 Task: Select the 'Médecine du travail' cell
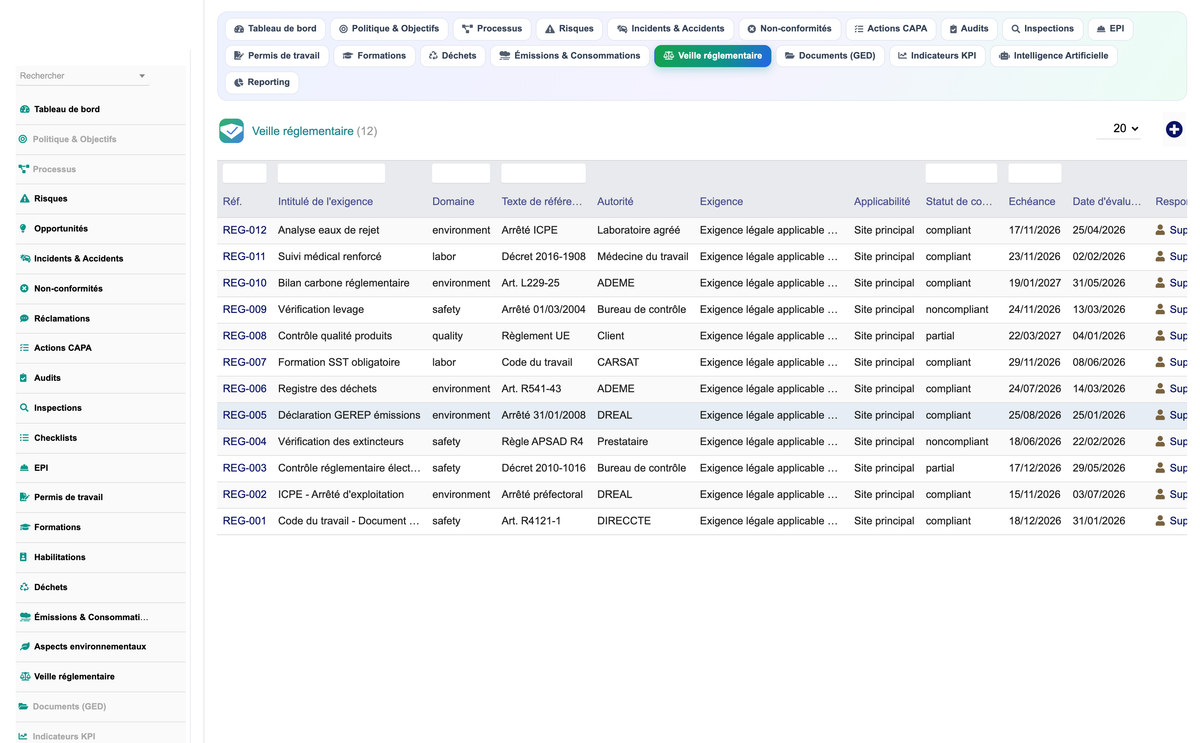(643, 257)
